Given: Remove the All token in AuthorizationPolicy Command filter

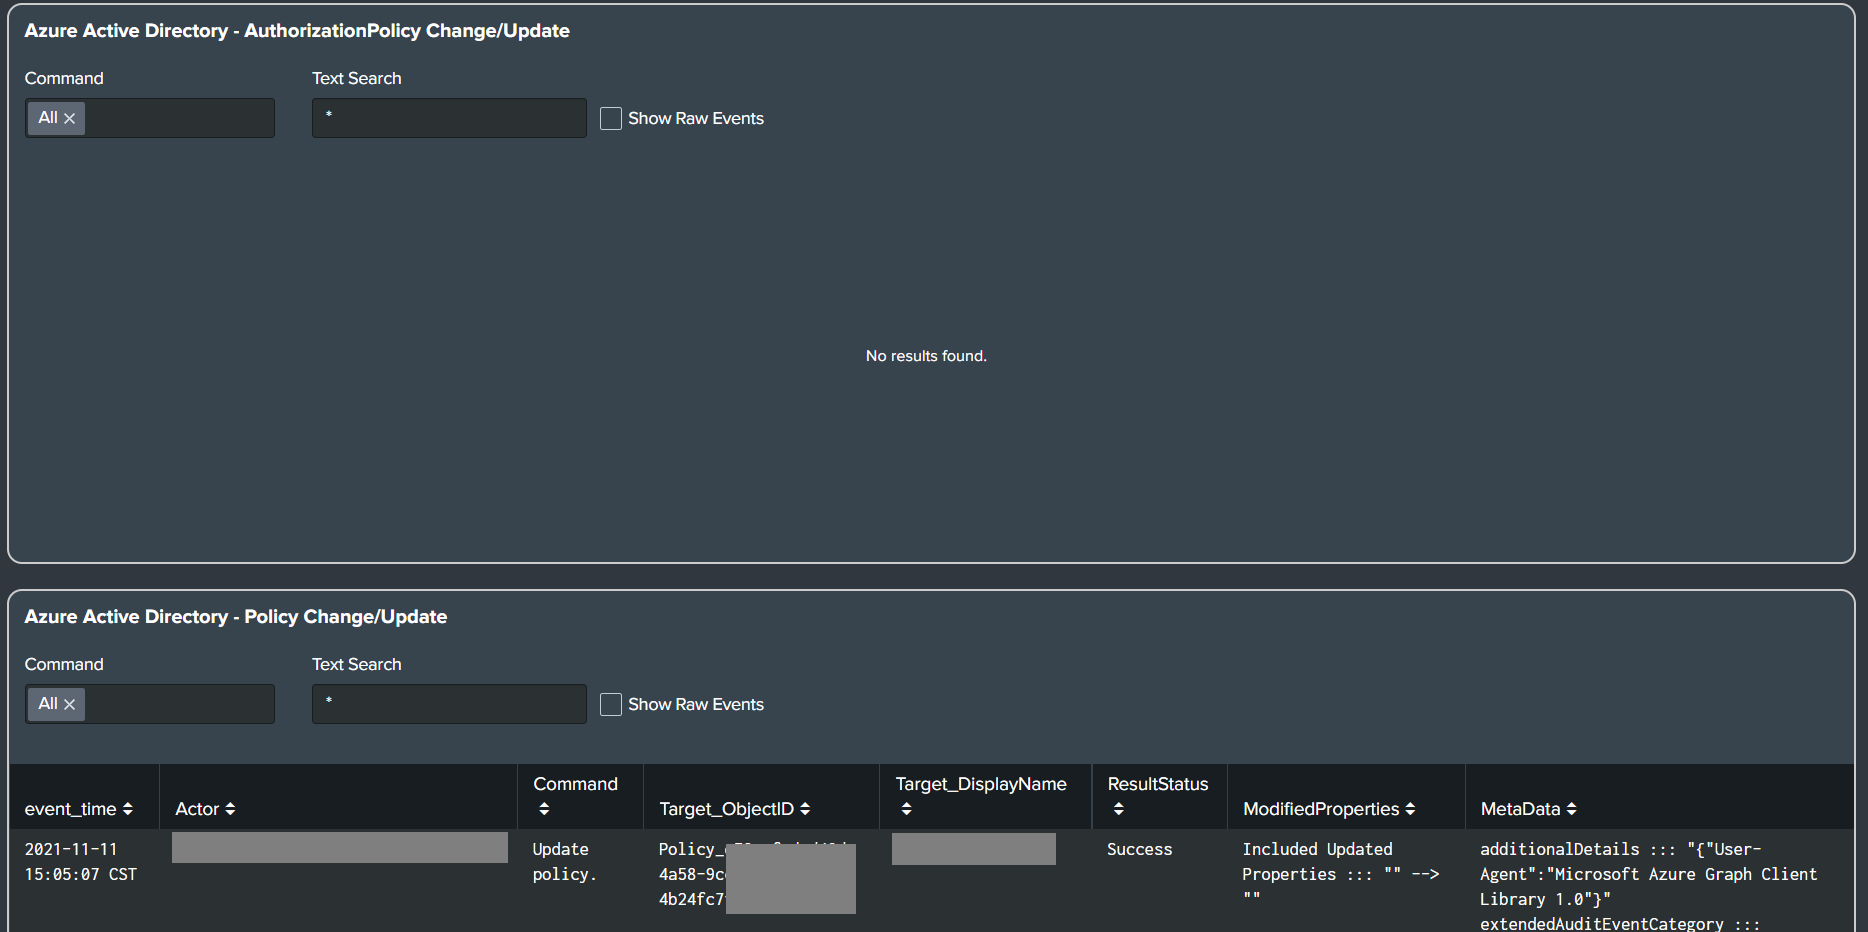Looking at the screenshot, I should pos(69,118).
